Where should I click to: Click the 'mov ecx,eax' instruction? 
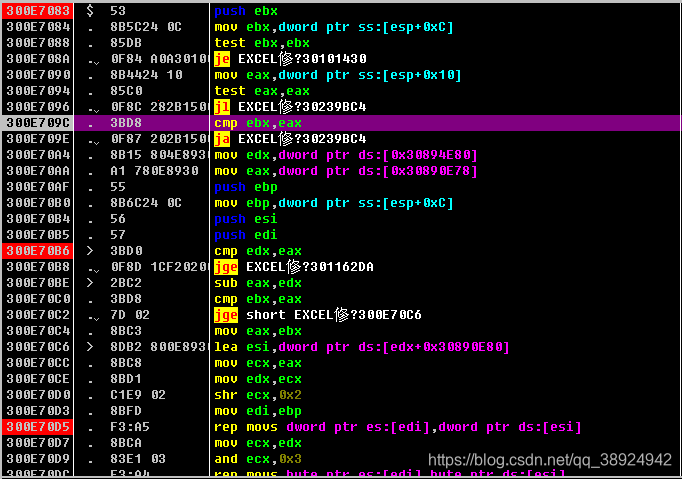point(258,363)
